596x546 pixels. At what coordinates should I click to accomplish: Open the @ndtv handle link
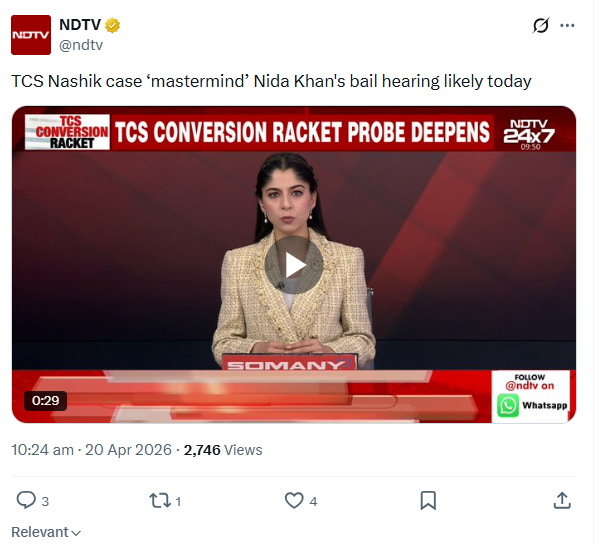click(x=81, y=45)
